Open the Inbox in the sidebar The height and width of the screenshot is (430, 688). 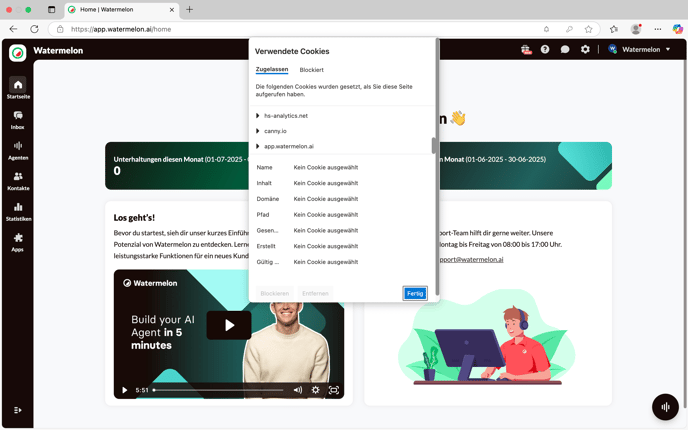(18, 119)
